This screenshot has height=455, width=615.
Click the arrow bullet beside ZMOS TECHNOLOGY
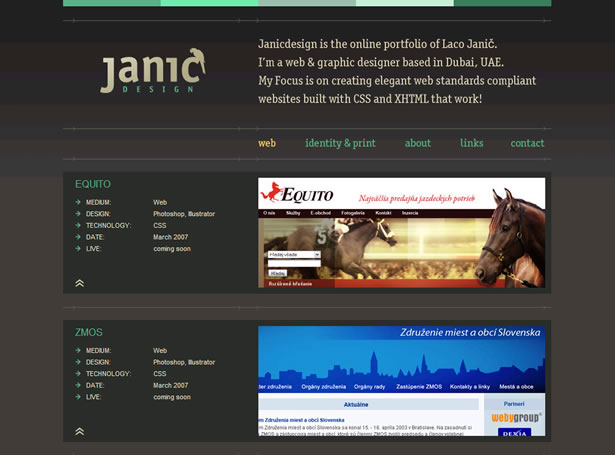[78, 373]
